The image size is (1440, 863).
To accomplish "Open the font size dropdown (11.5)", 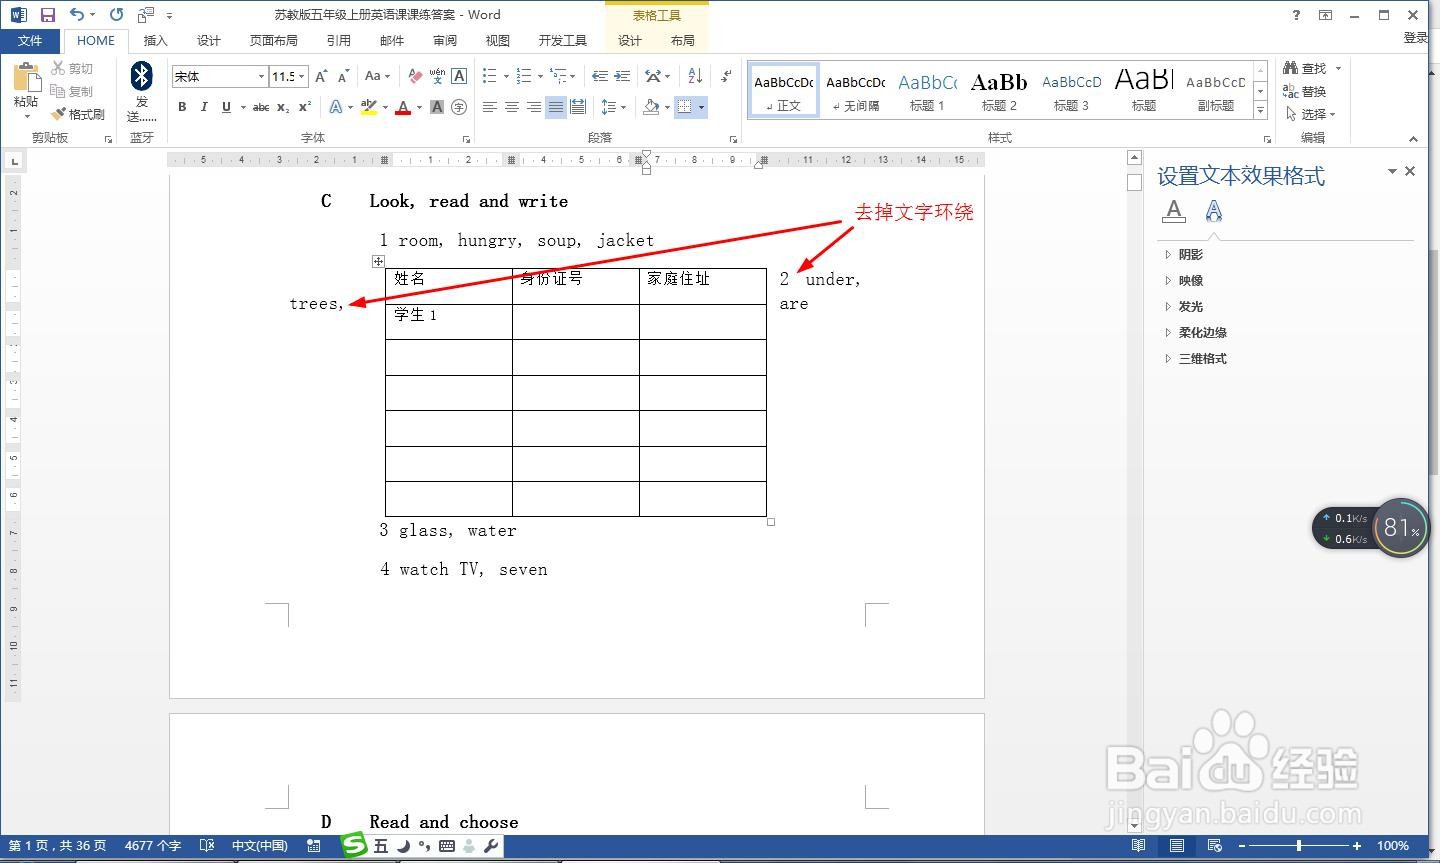I will point(302,76).
